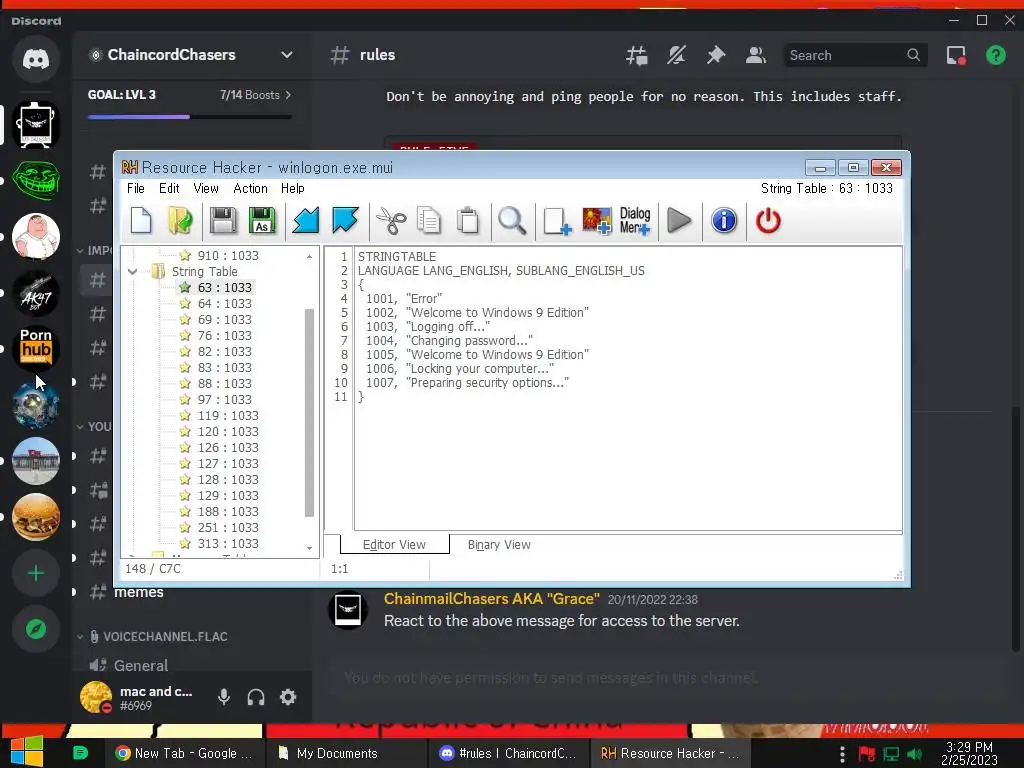This screenshot has width=1024, height=768.
Task: Open Discord direct messages home icon
Action: [x=36, y=59]
